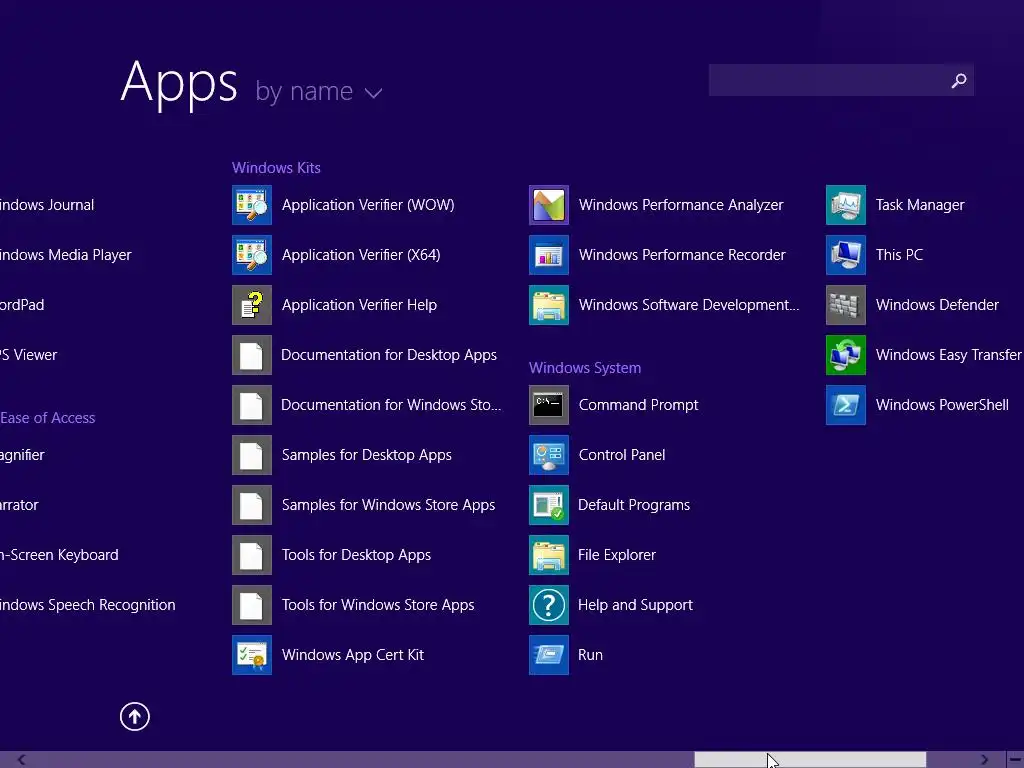Select the Windows Kits group header

(276, 168)
